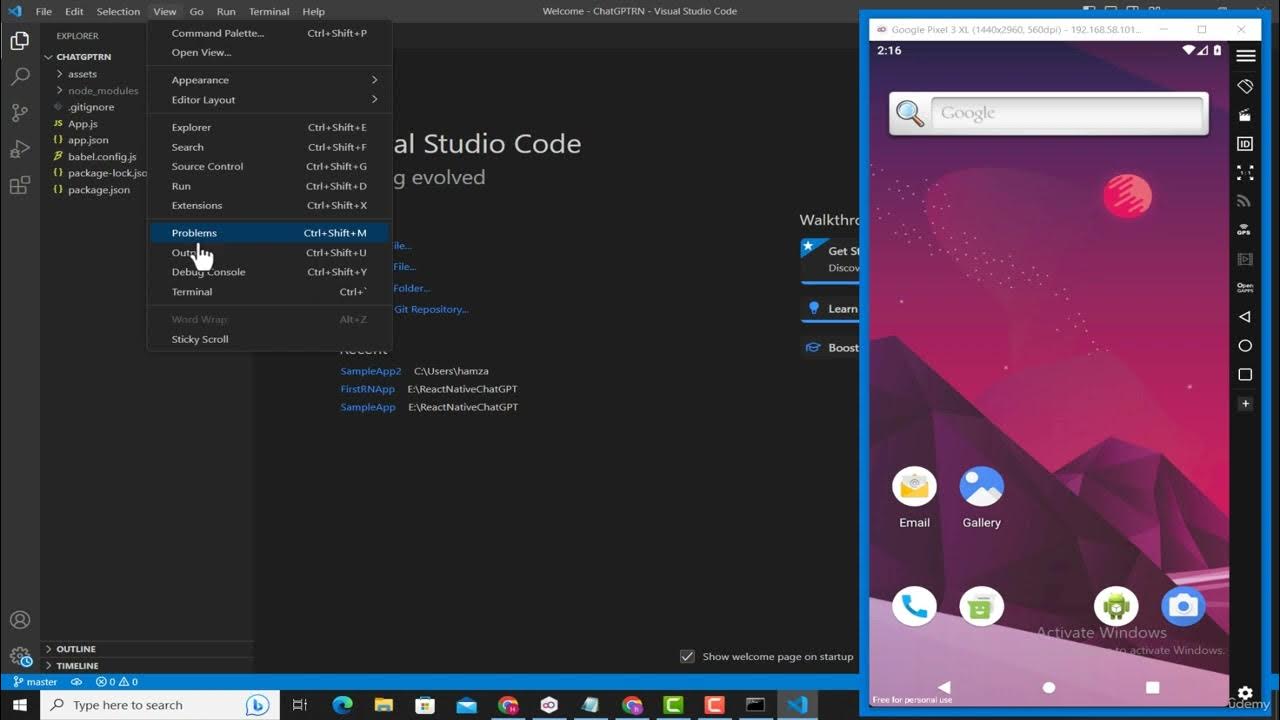
Task: Open the Explorer activity bar icon
Action: coord(19,41)
